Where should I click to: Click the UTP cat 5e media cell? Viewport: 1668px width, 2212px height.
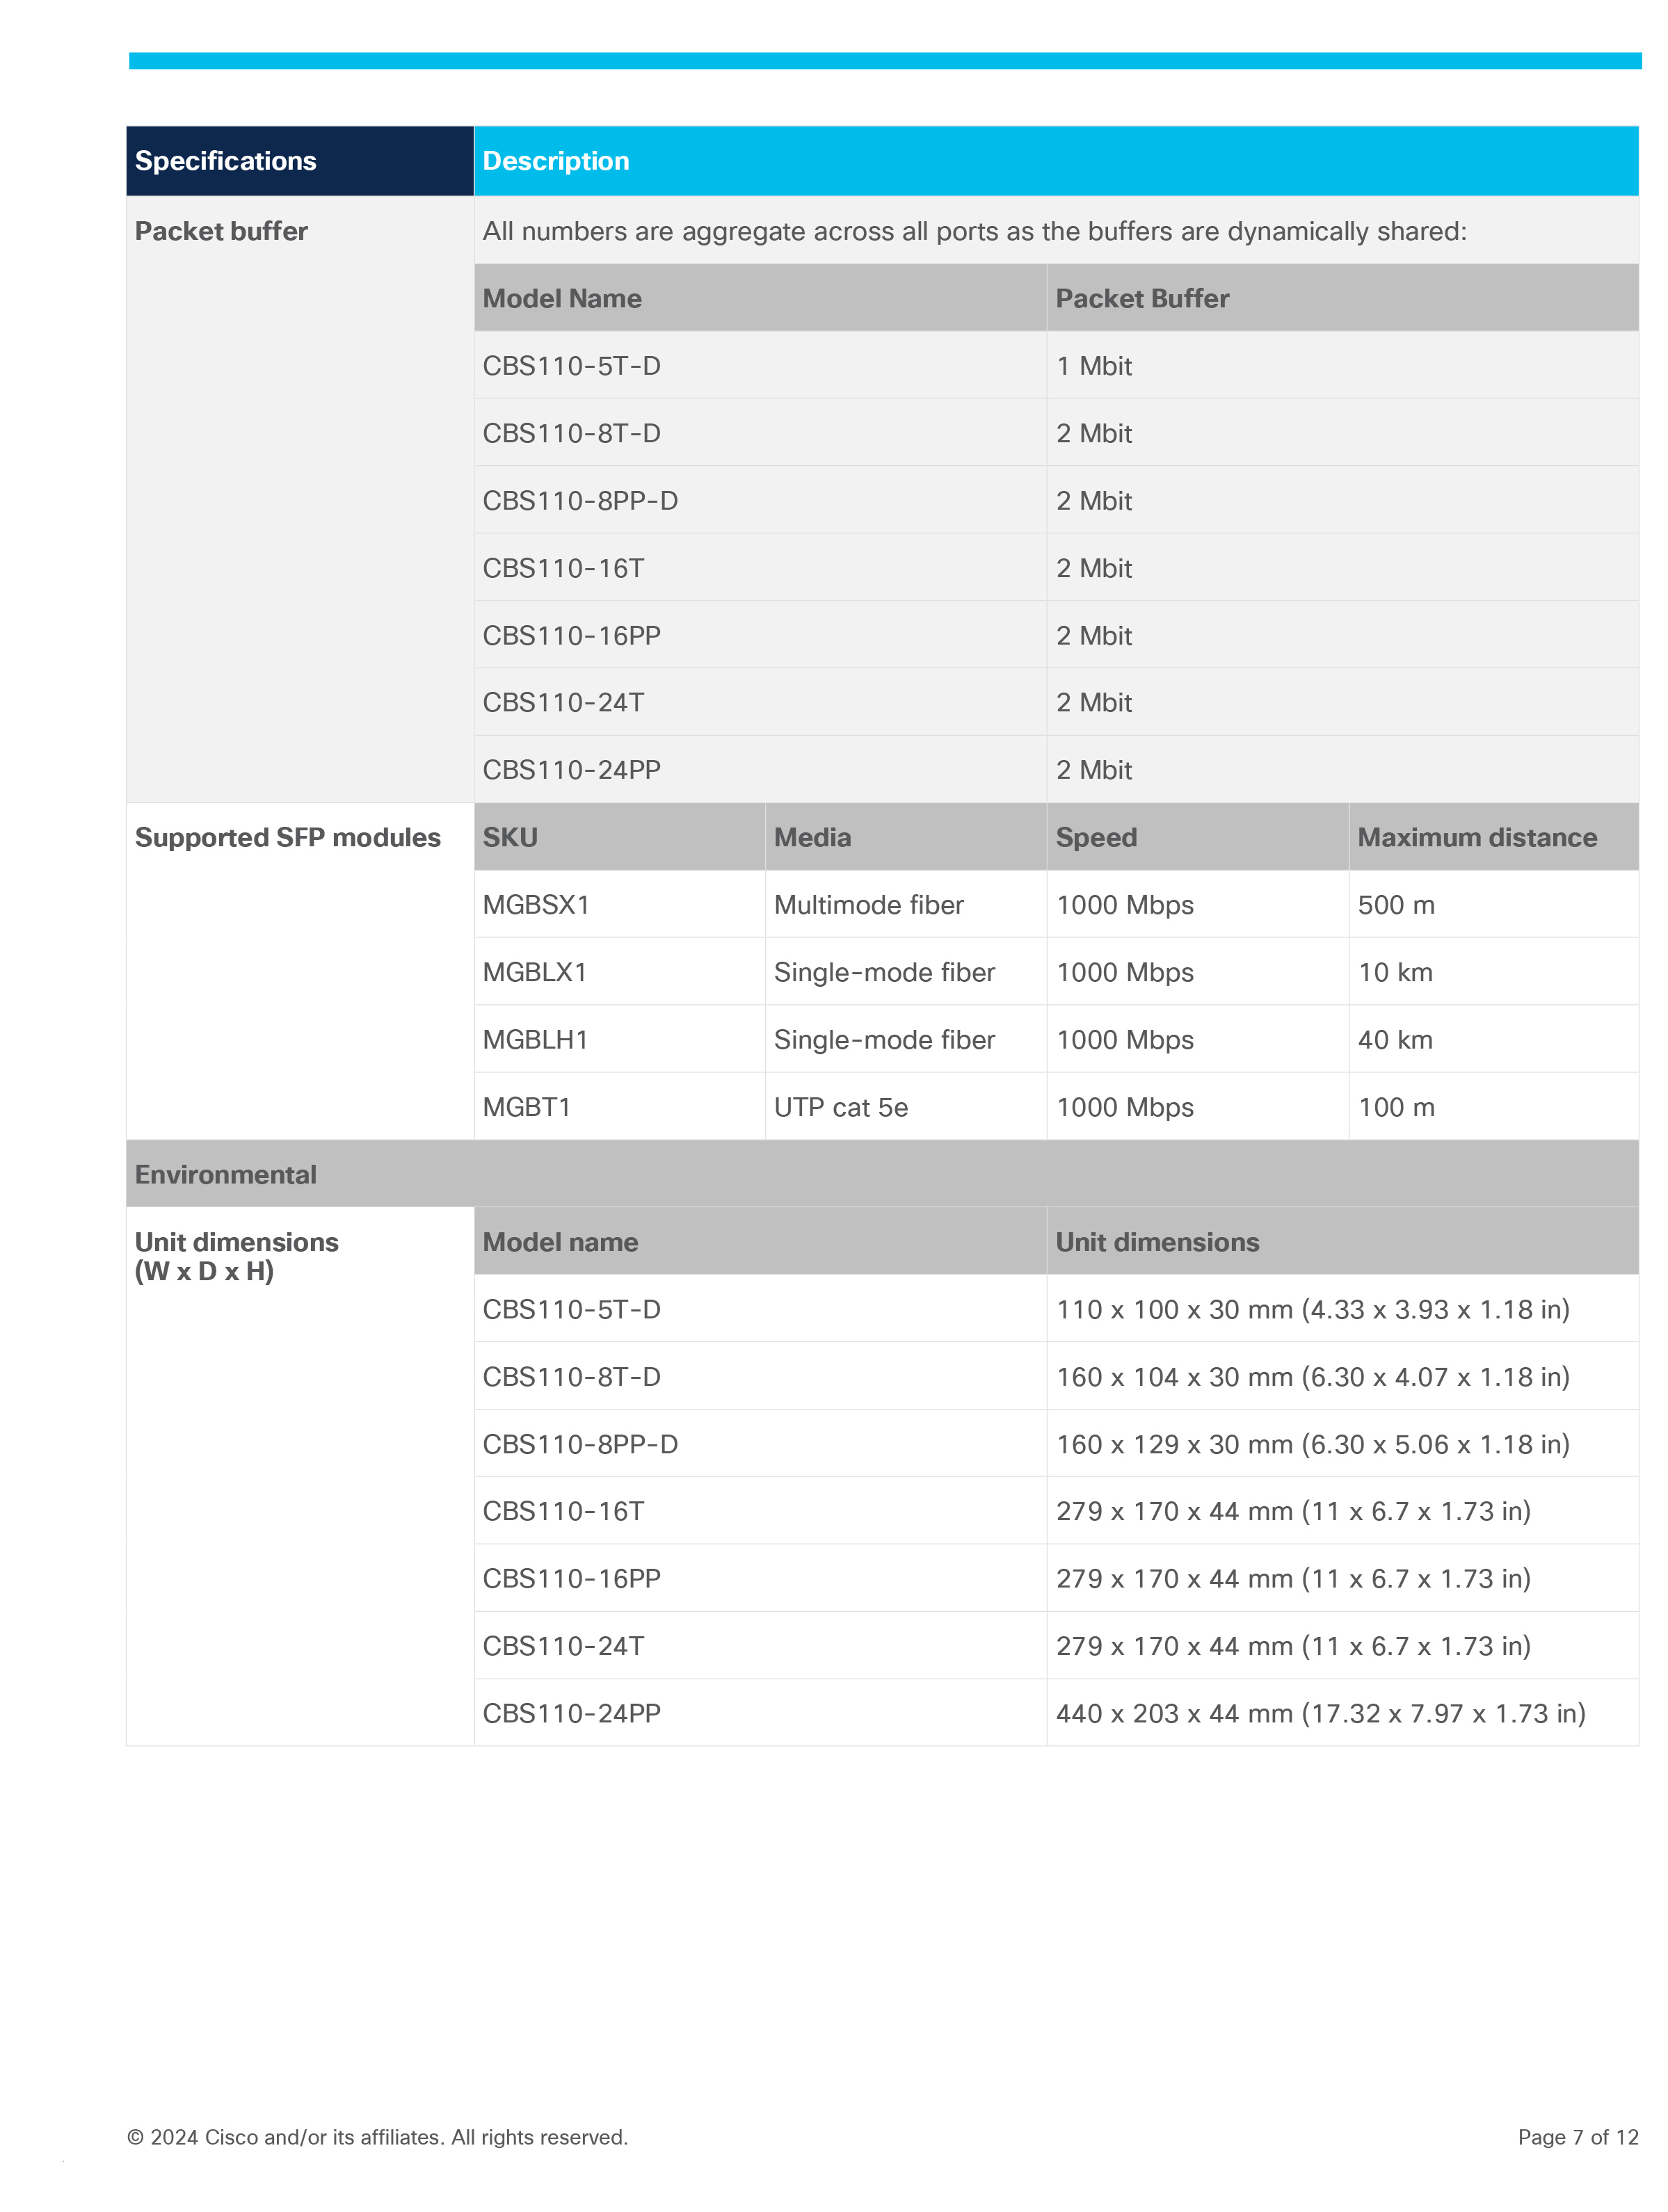[x=840, y=1107]
